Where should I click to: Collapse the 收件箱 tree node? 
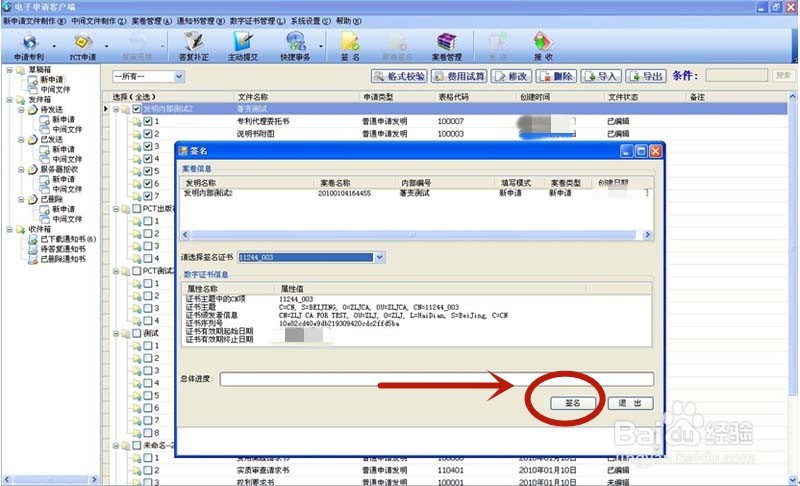(9, 229)
